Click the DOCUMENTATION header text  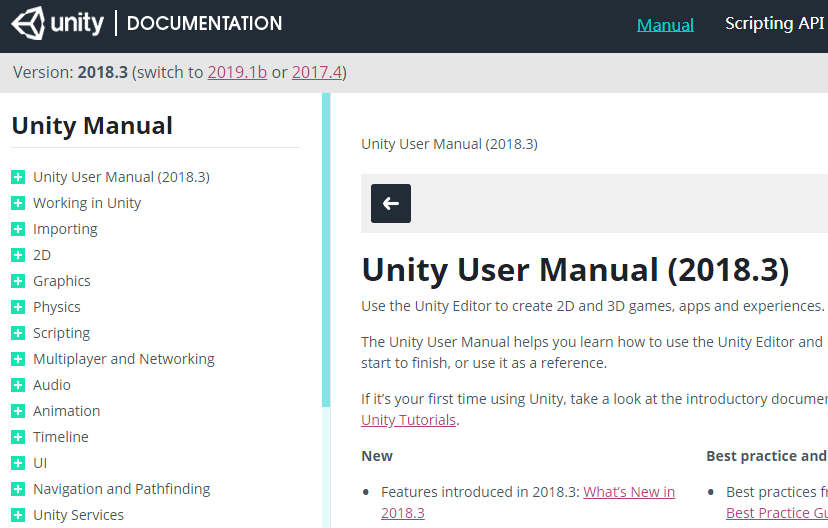[204, 23]
